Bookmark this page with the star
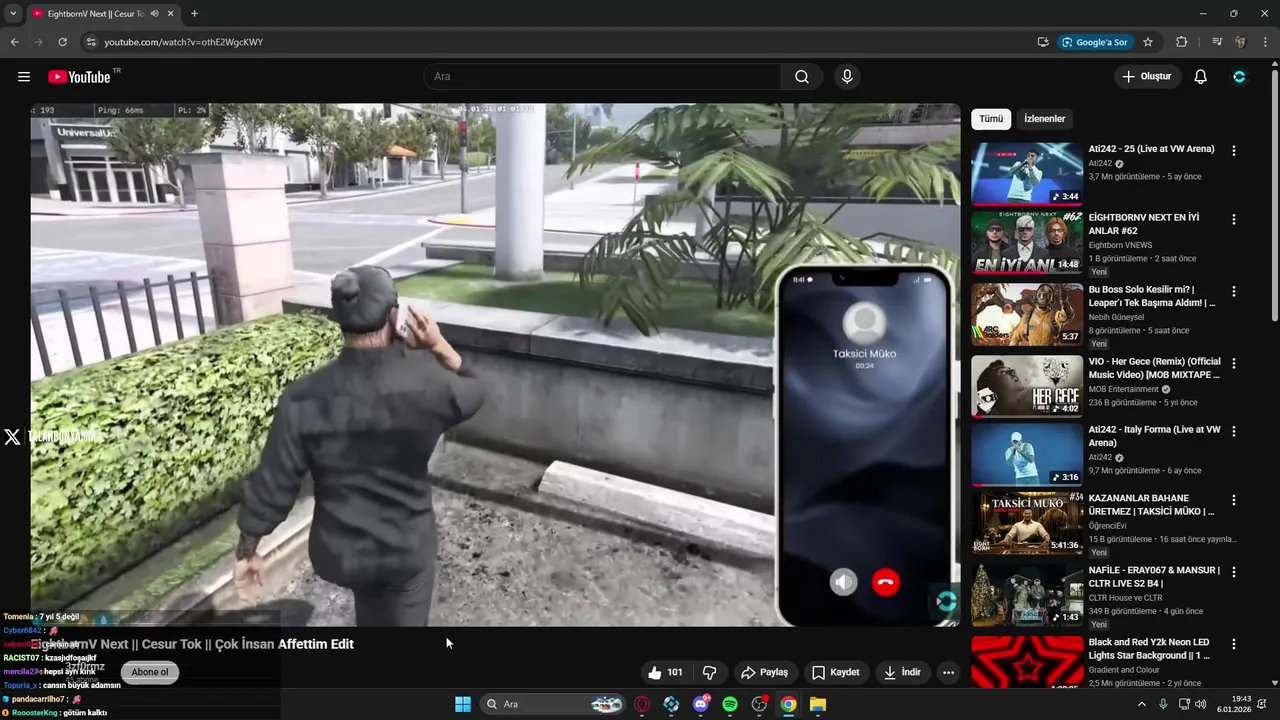The image size is (1280, 720). pyautogui.click(x=1148, y=42)
